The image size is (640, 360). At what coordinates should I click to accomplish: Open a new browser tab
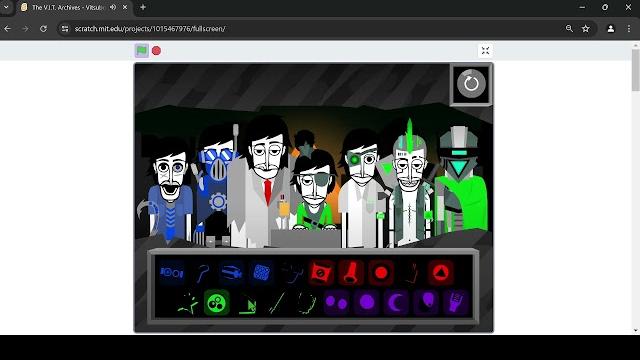[x=143, y=7]
